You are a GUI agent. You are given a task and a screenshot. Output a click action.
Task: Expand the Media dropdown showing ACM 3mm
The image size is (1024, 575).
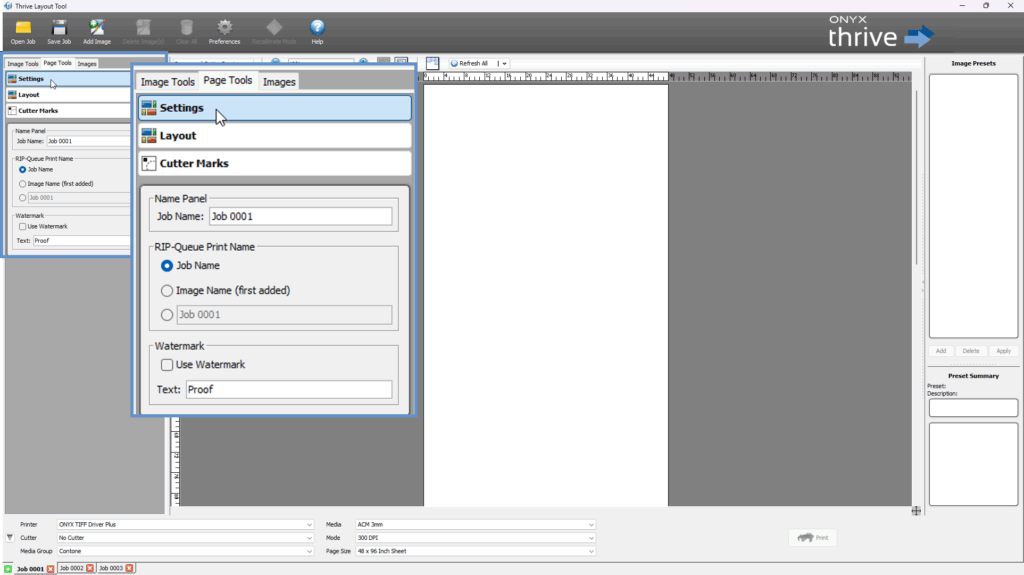pyautogui.click(x=474, y=524)
